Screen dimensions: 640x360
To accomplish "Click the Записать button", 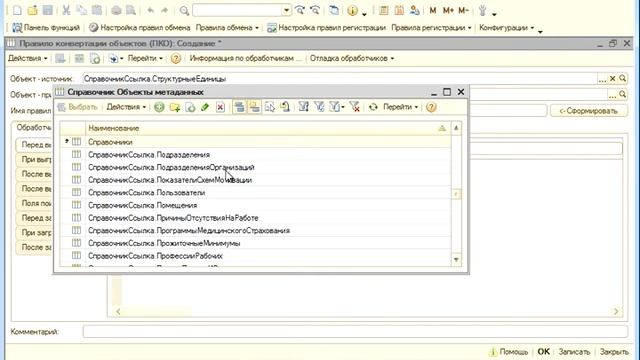I will [574, 351].
